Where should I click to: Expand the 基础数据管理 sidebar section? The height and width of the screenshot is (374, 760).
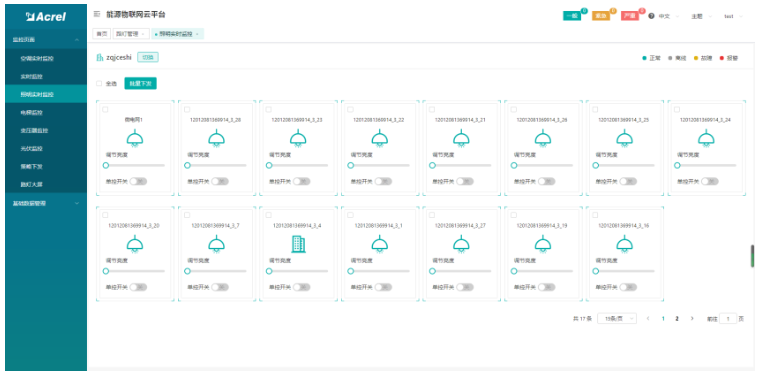(46, 203)
